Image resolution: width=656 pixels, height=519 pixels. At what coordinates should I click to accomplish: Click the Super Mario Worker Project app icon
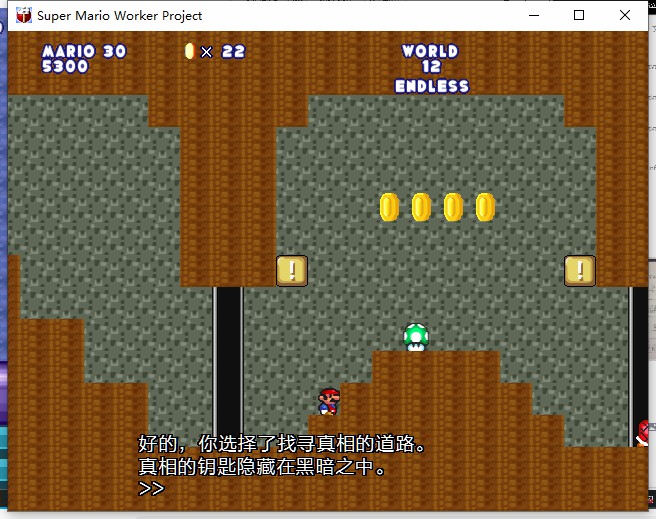click(24, 15)
